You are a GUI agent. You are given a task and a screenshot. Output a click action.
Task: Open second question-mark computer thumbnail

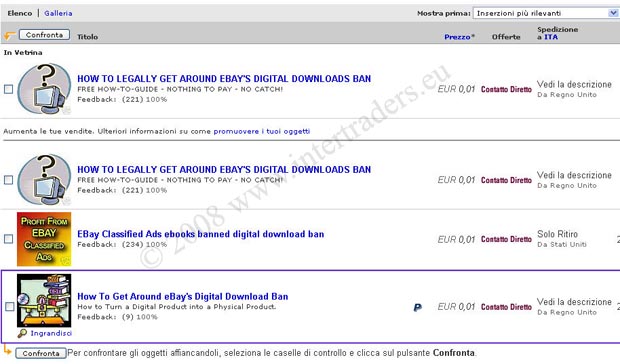[x=44, y=179]
